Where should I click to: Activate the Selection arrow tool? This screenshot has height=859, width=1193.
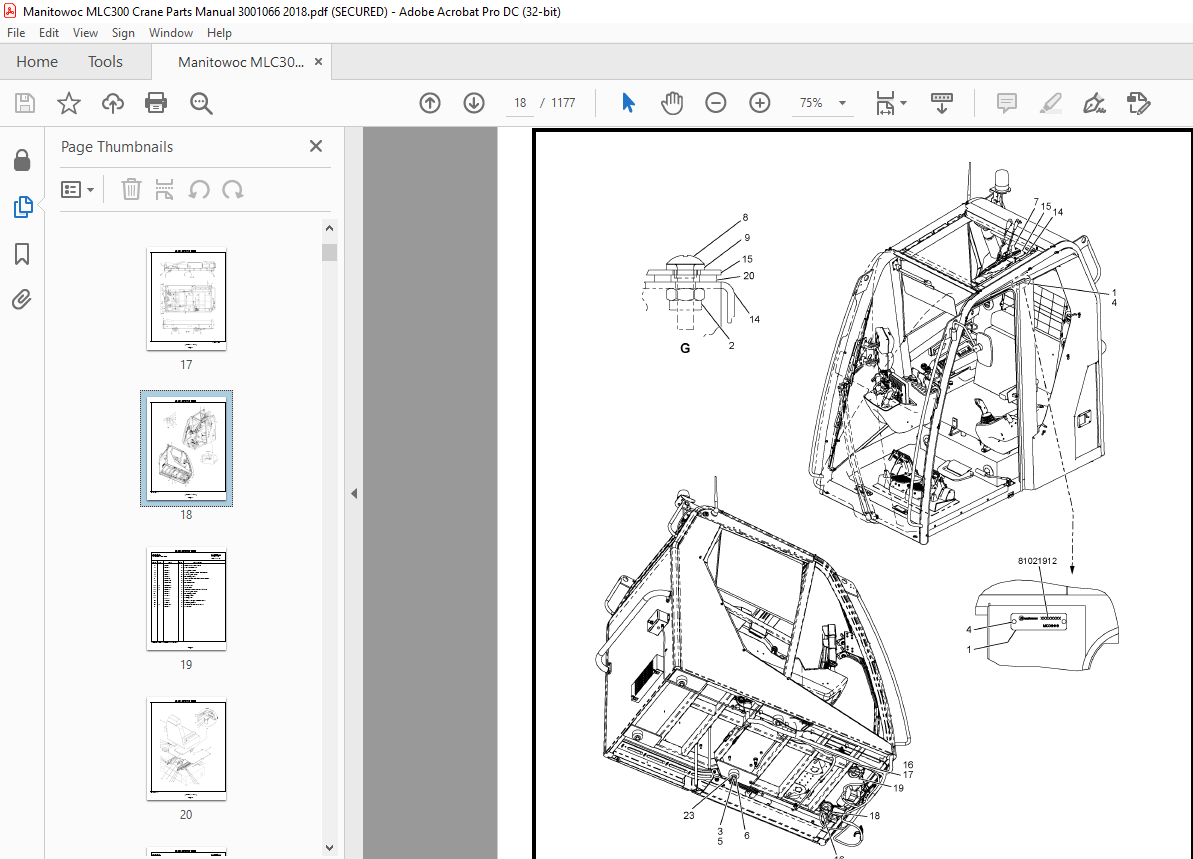(628, 103)
